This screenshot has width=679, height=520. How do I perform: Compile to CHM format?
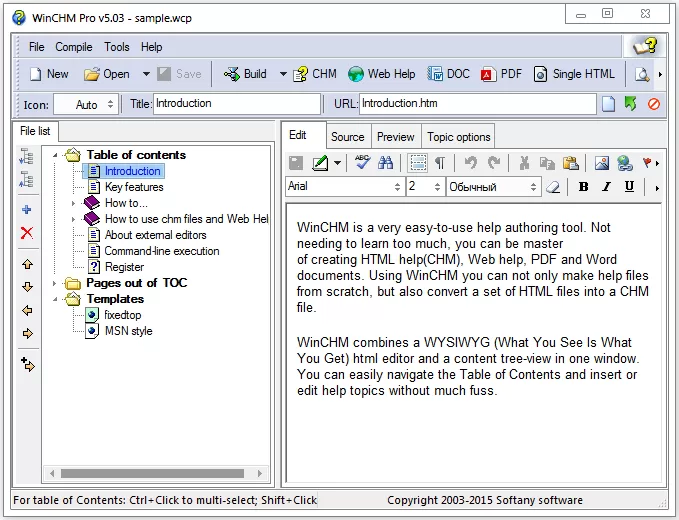coord(315,74)
